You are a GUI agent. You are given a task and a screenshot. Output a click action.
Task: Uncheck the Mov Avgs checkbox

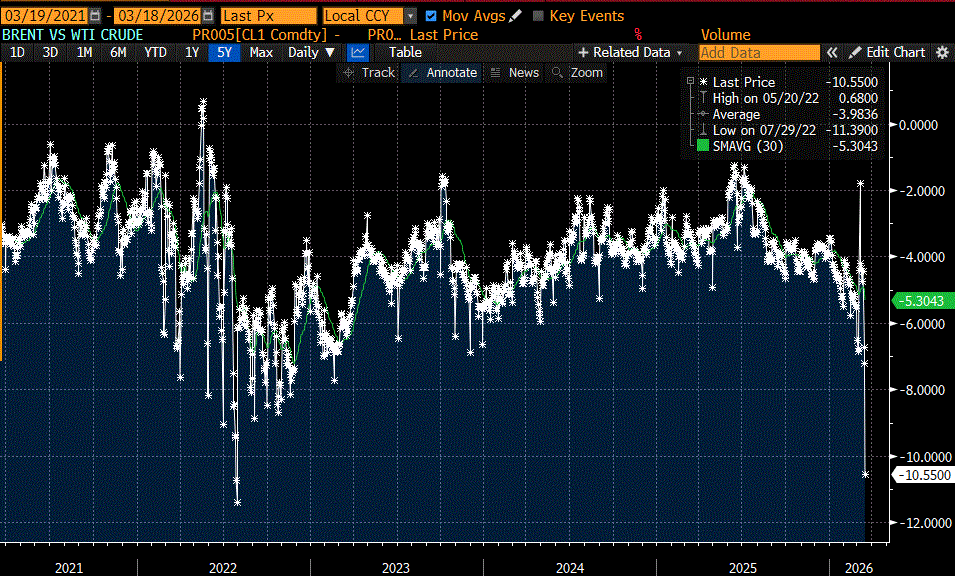[433, 15]
